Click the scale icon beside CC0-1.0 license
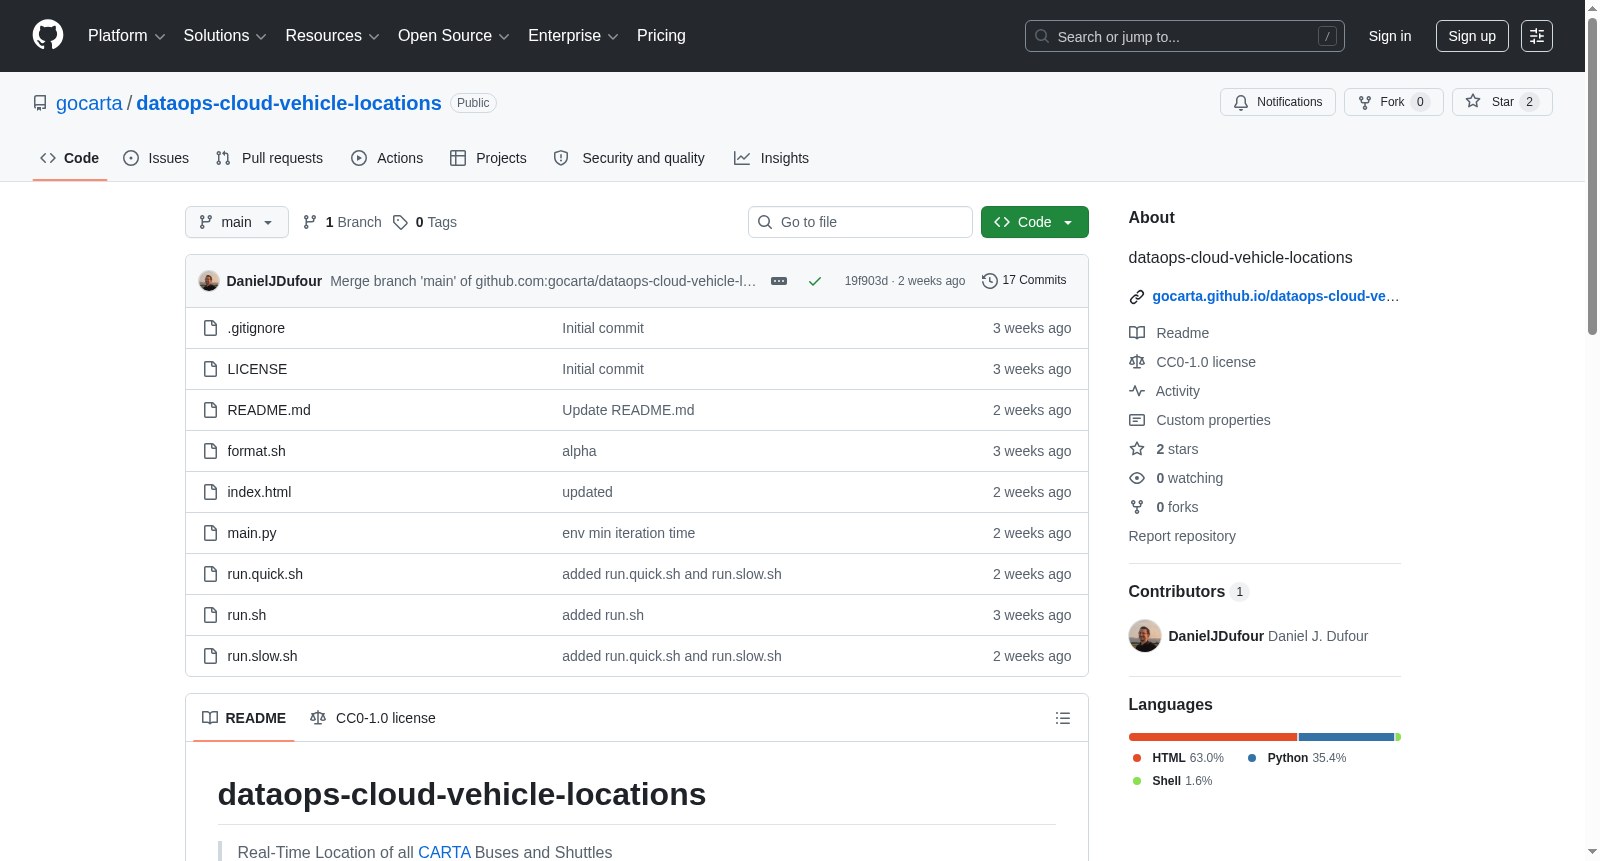1600x861 pixels. coord(1137,362)
